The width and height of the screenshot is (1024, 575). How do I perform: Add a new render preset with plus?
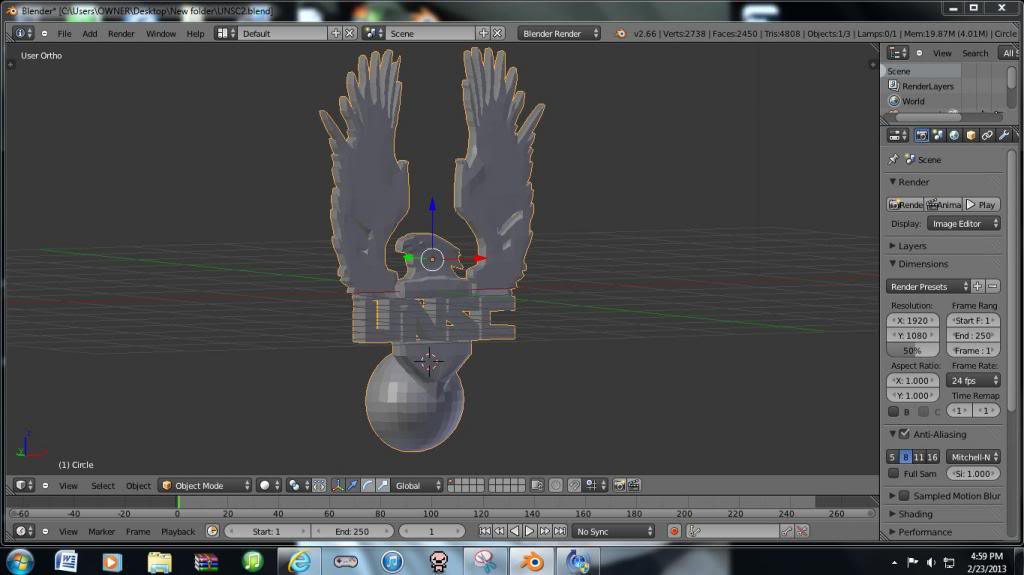pyautogui.click(x=978, y=286)
